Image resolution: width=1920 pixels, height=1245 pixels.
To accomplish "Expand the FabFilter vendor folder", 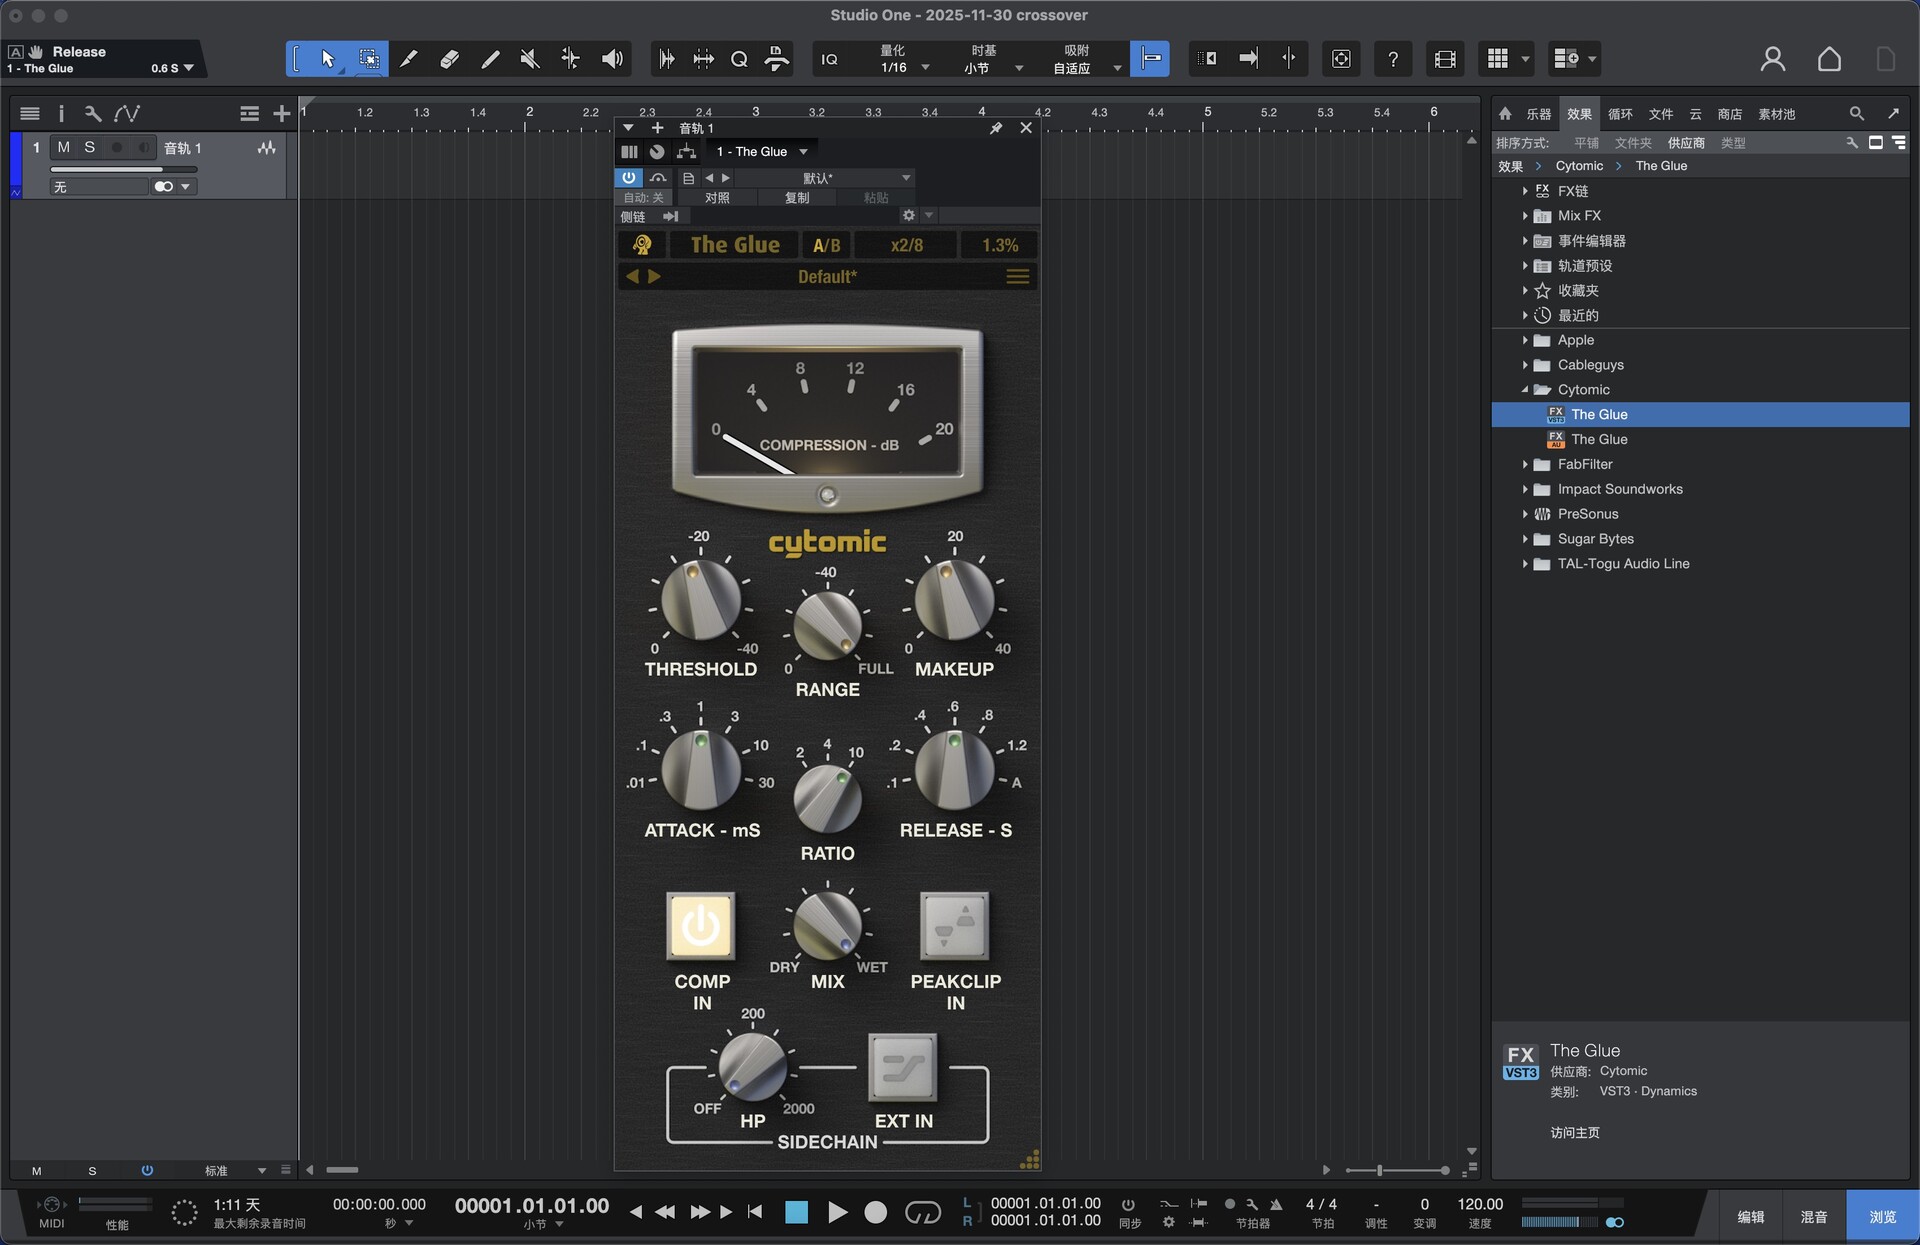I will pyautogui.click(x=1525, y=464).
